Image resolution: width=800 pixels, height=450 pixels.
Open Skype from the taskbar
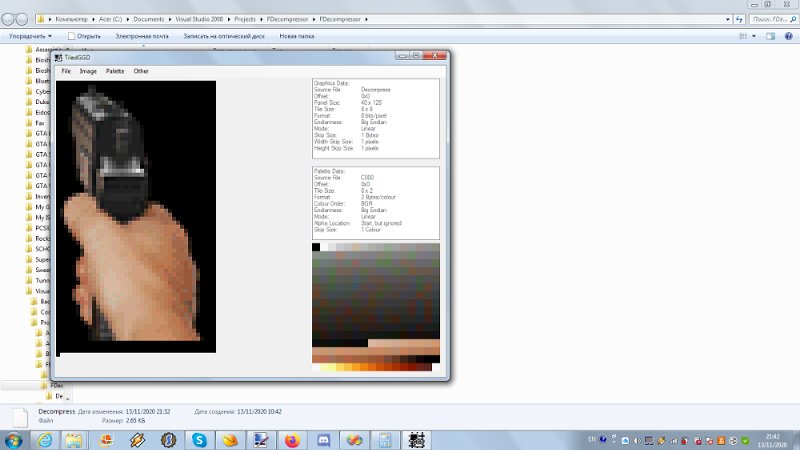pyautogui.click(x=199, y=440)
